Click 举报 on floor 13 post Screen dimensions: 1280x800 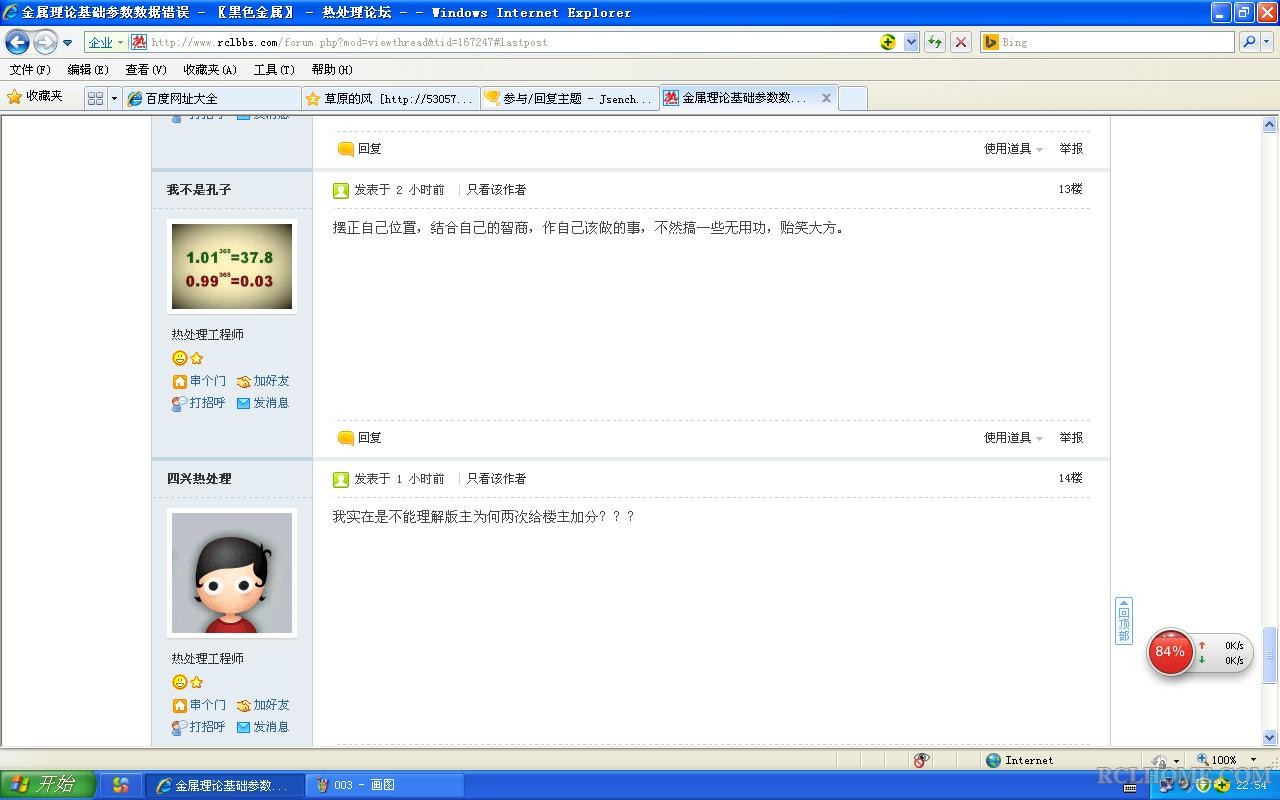[1071, 437]
